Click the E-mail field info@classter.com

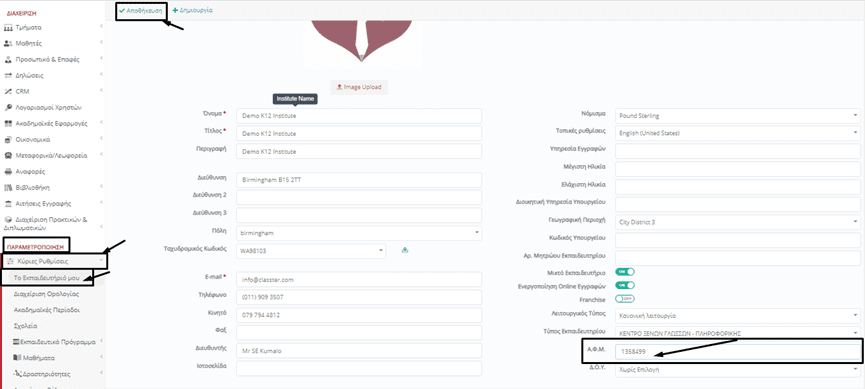click(359, 280)
